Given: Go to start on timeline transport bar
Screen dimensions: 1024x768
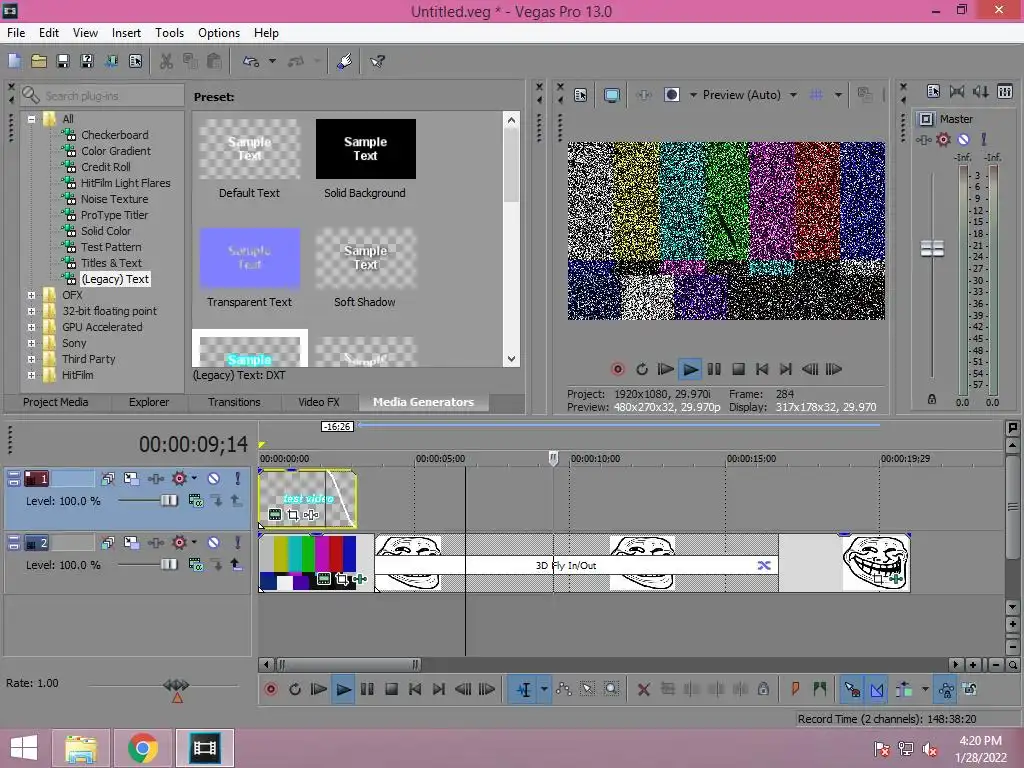Looking at the screenshot, I should tap(415, 689).
